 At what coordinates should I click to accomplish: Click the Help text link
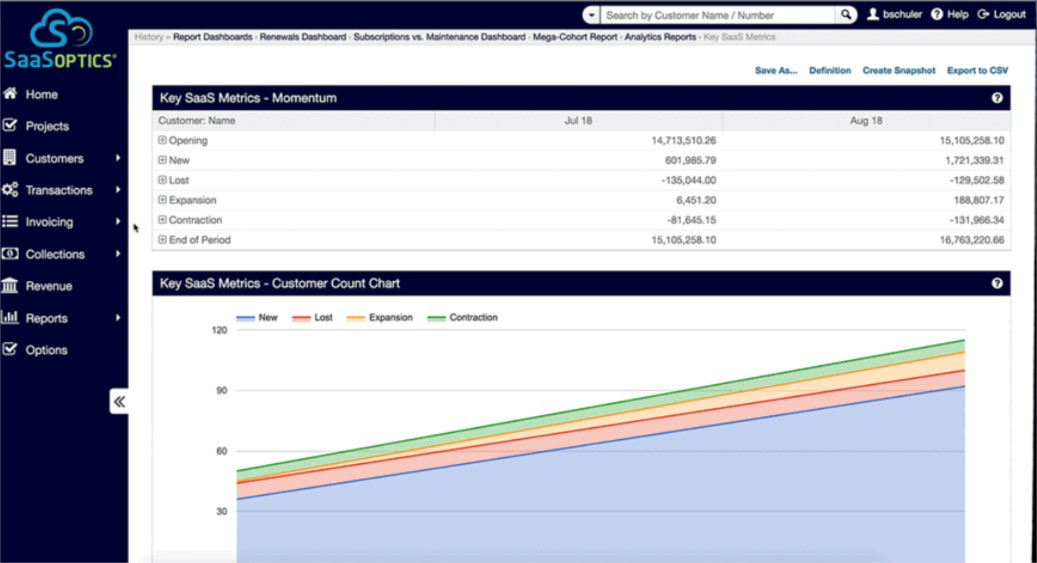tap(957, 15)
